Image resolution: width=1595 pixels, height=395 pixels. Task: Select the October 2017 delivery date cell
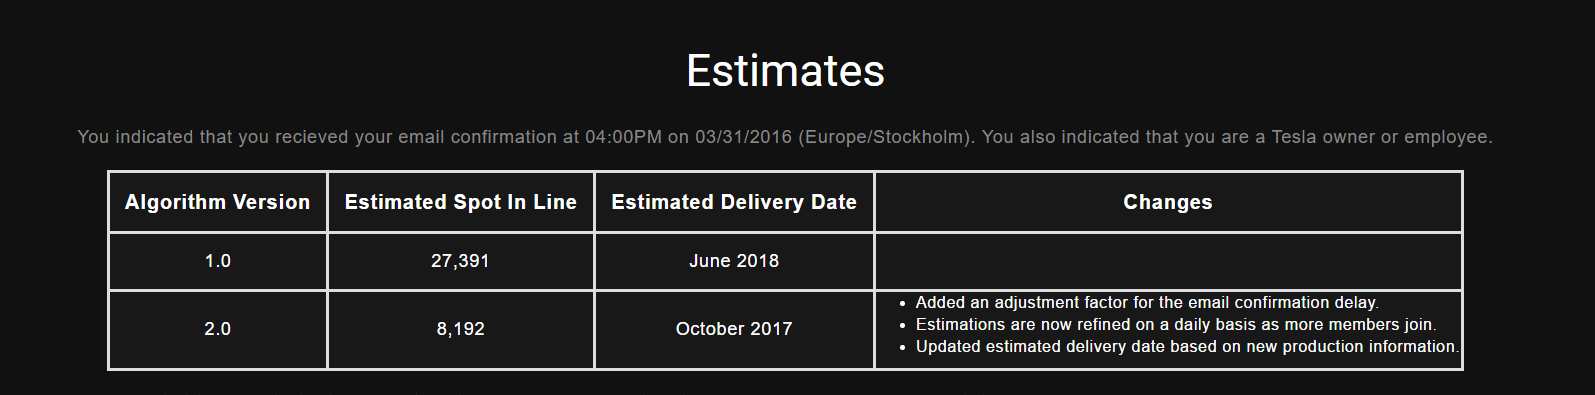tap(734, 329)
